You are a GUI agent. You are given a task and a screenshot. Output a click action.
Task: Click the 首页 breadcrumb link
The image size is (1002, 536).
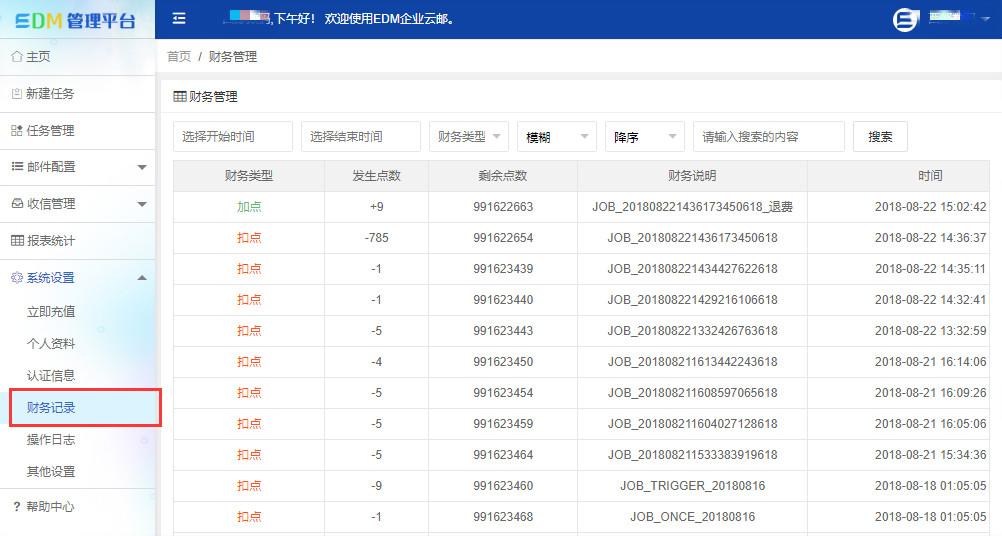179,57
